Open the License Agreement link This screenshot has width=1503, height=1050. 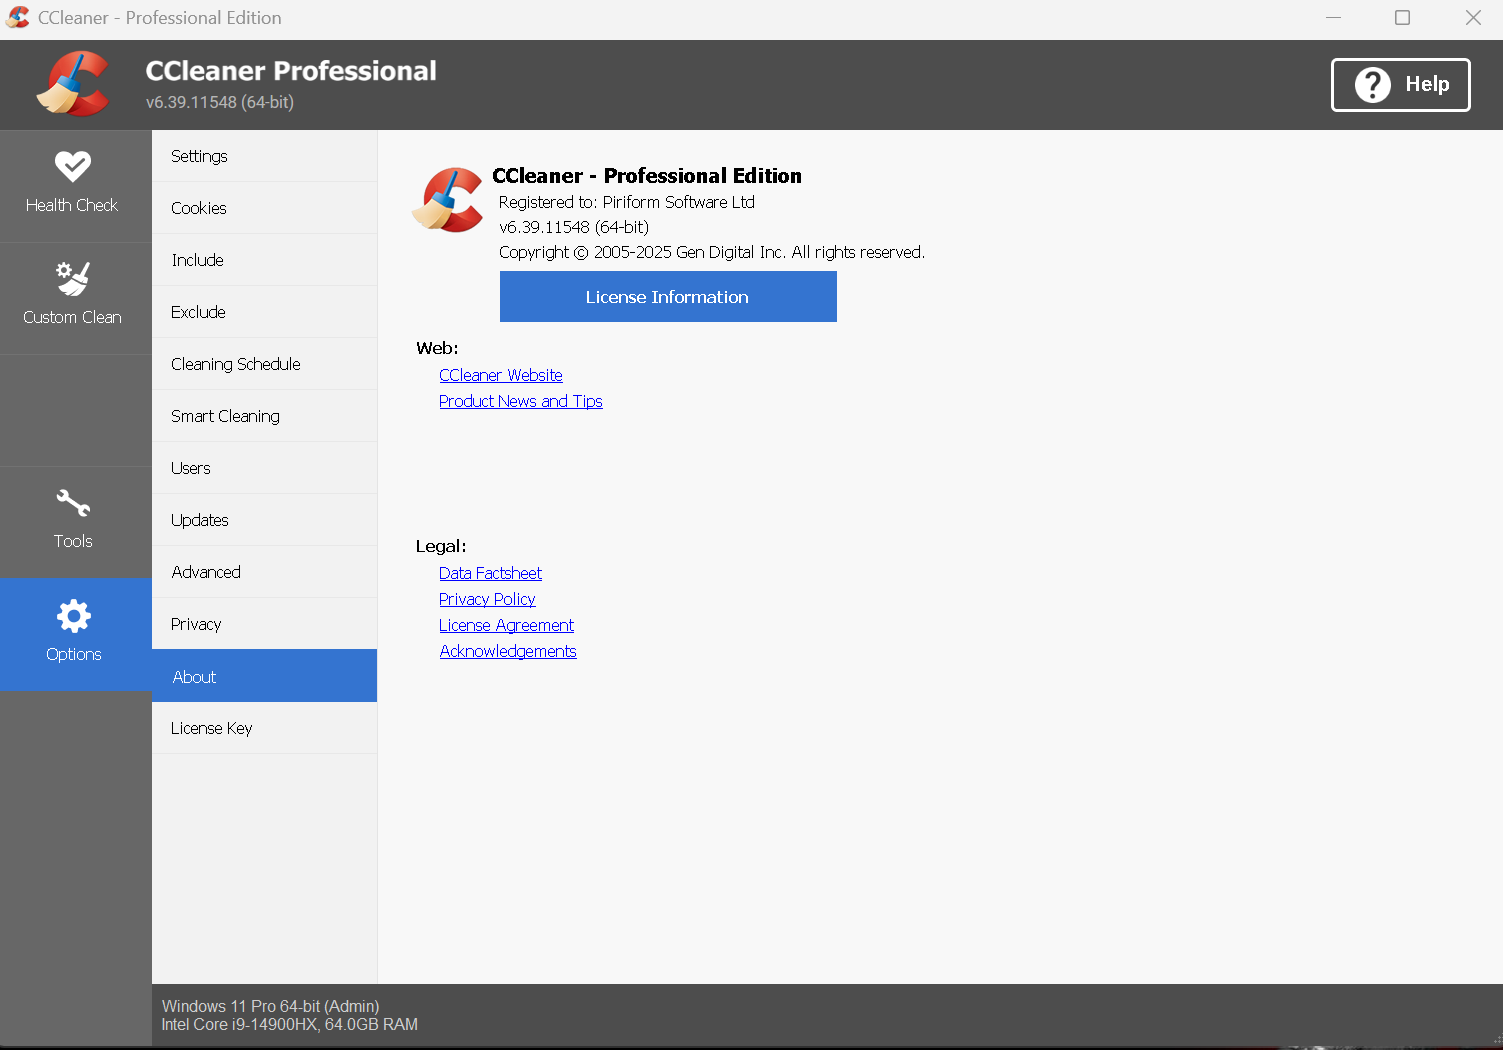point(506,625)
